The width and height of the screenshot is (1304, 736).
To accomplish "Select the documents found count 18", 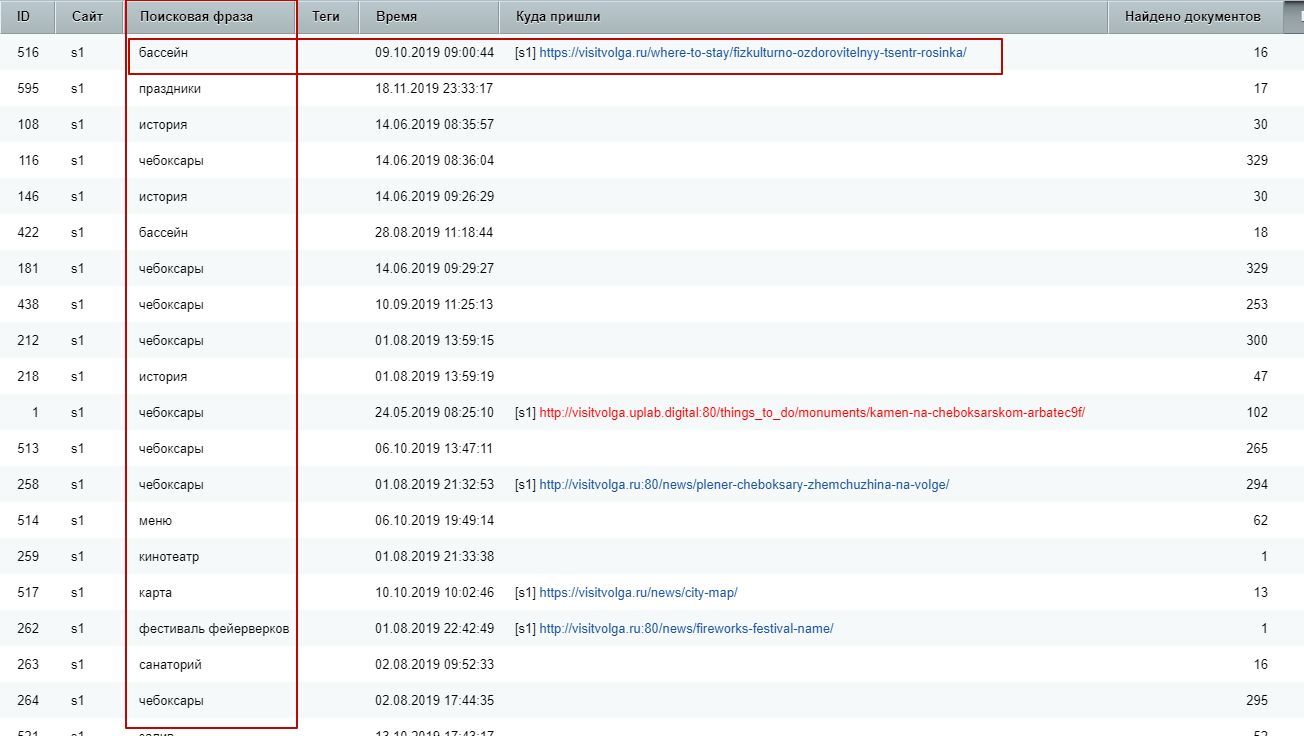I will tap(1260, 233).
